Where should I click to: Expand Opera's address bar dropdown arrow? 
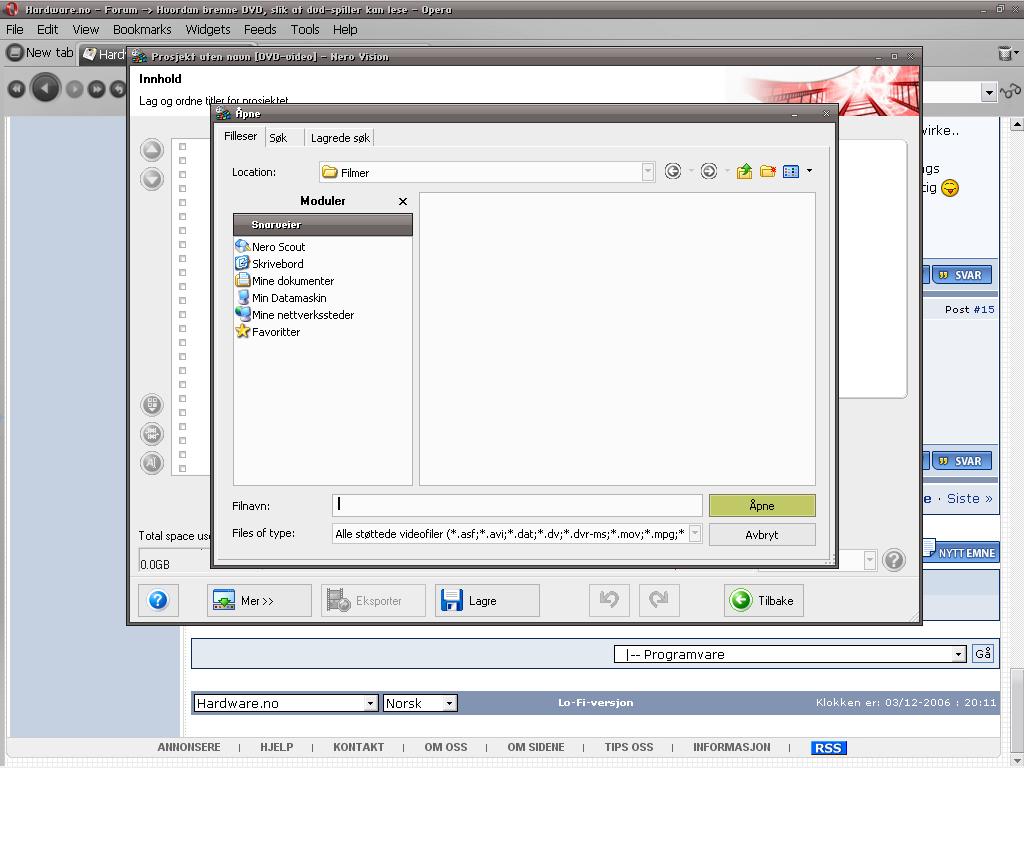[x=988, y=92]
